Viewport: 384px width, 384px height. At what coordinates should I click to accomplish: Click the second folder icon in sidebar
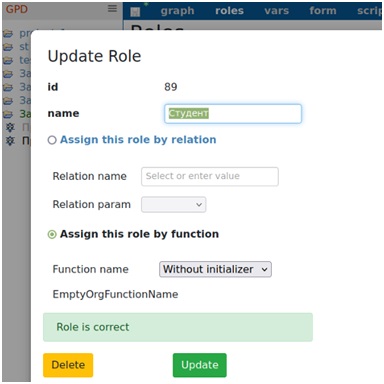pos(8,47)
